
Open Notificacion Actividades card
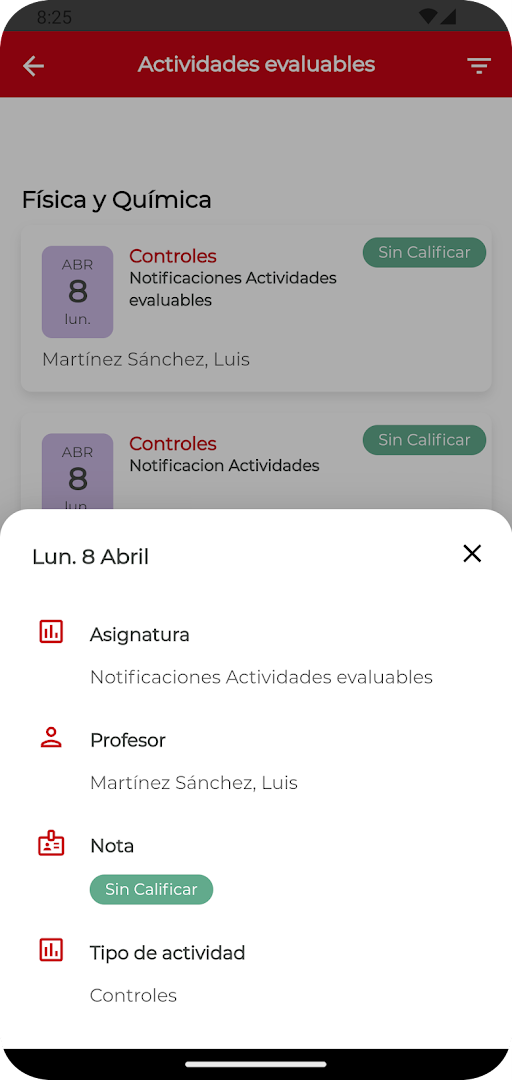(256, 461)
